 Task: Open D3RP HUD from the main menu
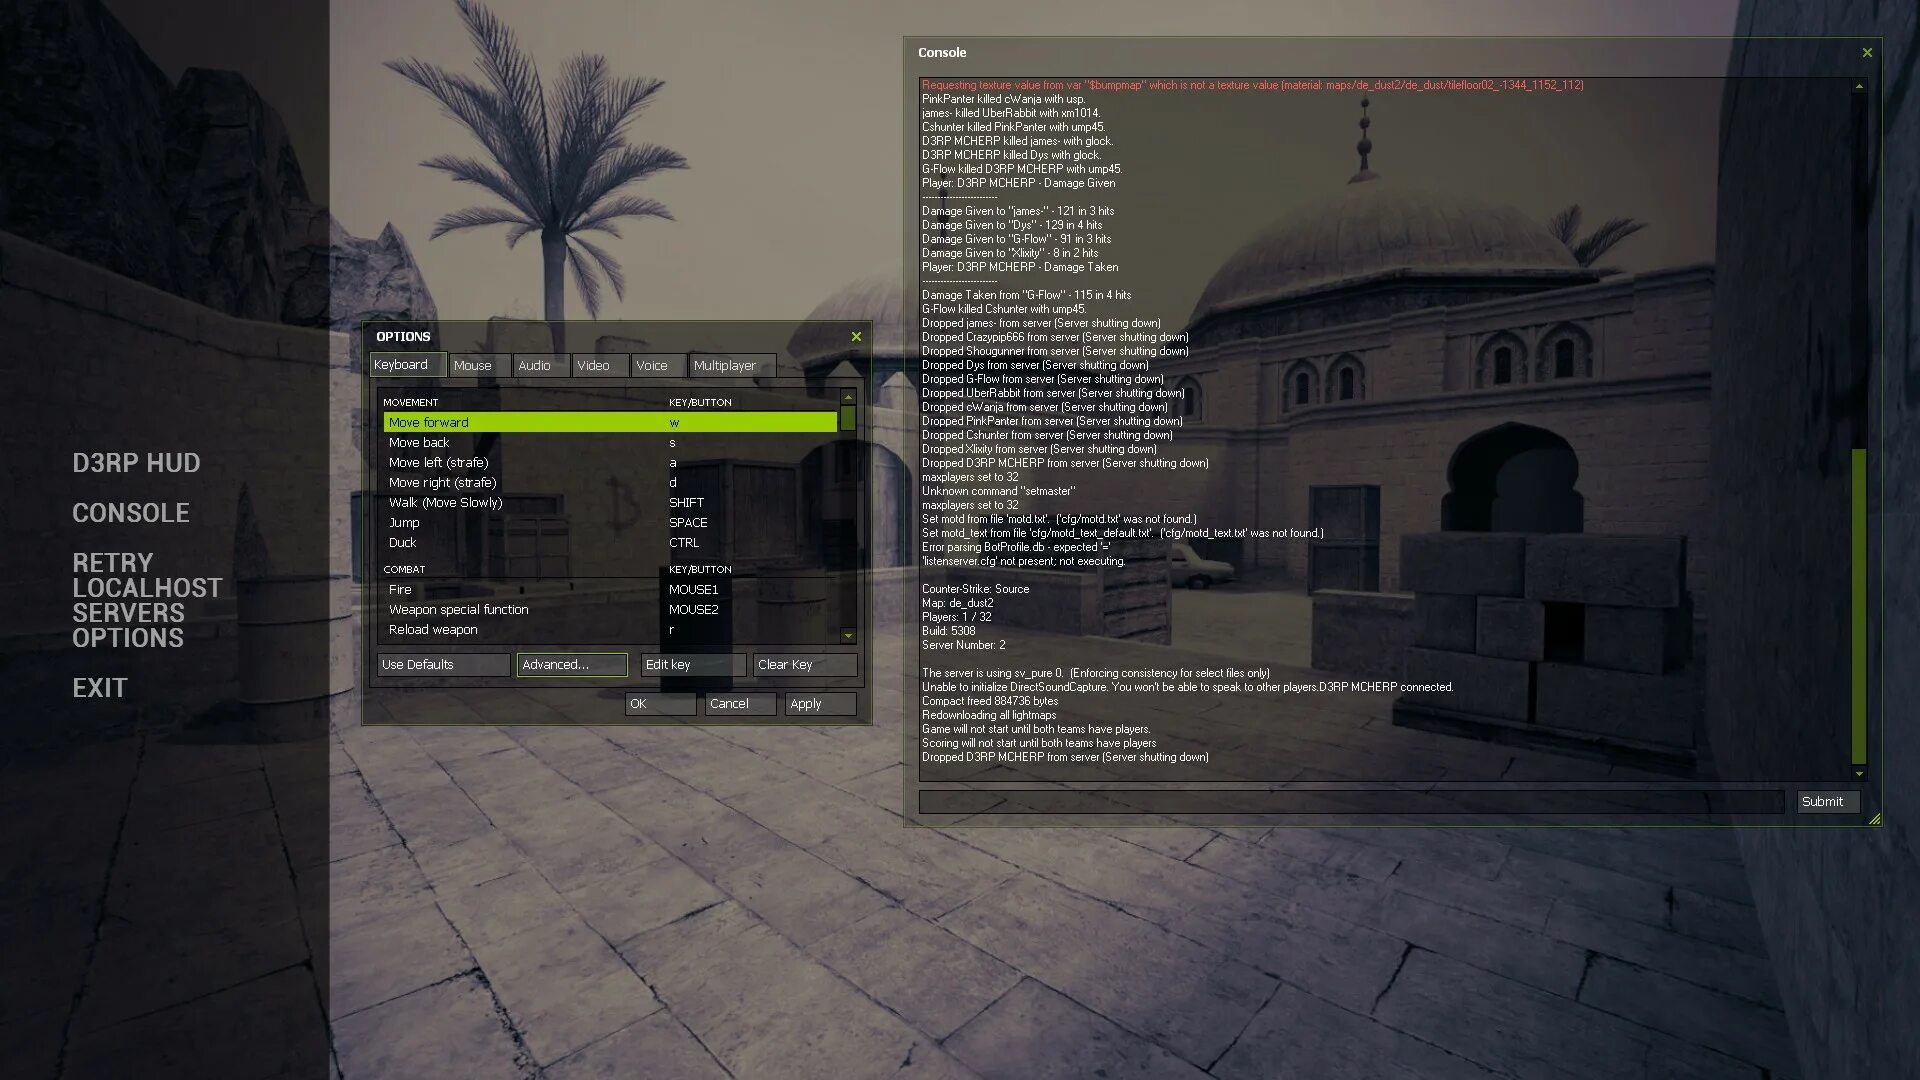tap(136, 463)
